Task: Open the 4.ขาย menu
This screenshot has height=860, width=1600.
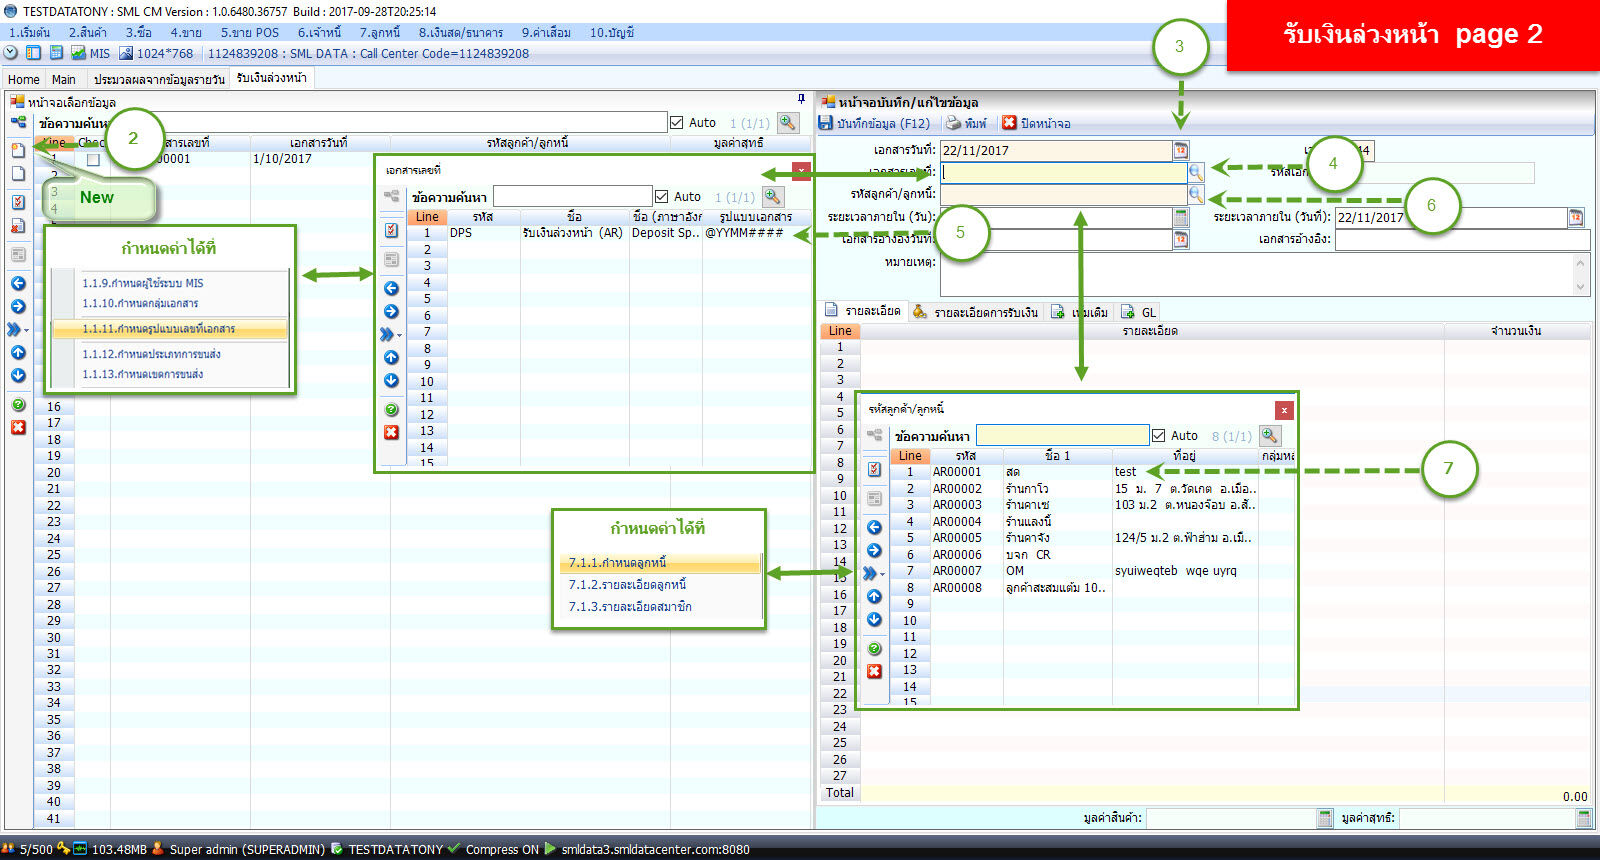Action: (186, 32)
